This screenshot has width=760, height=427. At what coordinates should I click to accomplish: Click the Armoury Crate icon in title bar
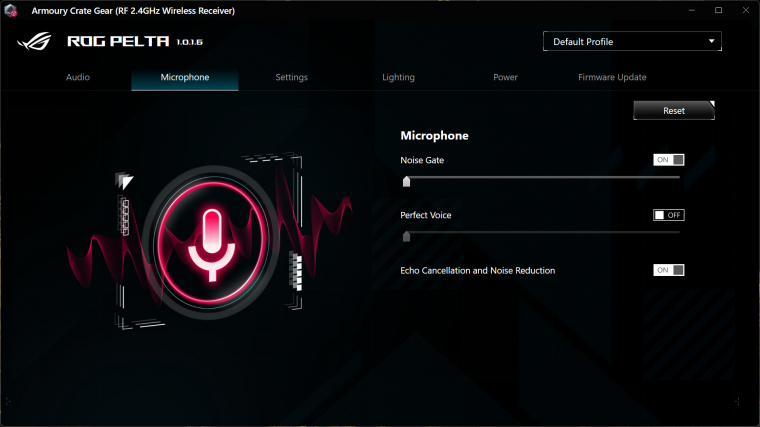[x=13, y=10]
